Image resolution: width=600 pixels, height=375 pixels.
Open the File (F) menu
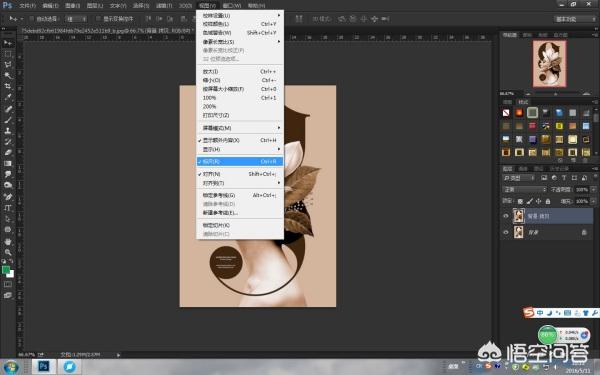point(28,6)
